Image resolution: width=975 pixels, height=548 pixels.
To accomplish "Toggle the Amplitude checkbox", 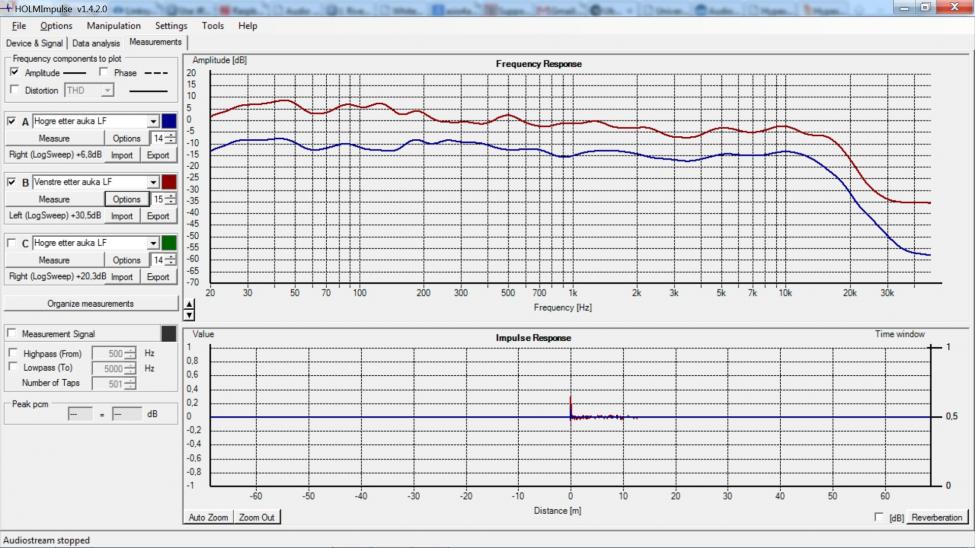I will [x=14, y=72].
